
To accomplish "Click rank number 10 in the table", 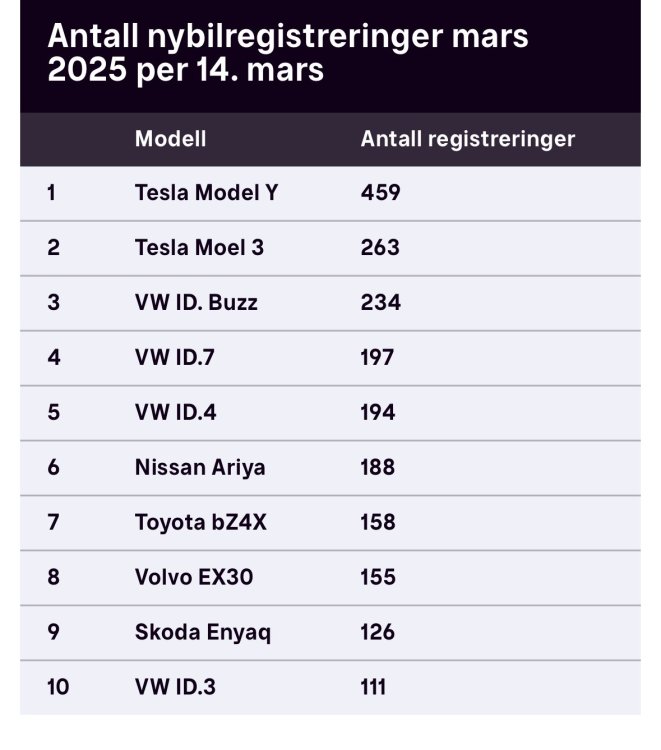I will pos(58,687).
